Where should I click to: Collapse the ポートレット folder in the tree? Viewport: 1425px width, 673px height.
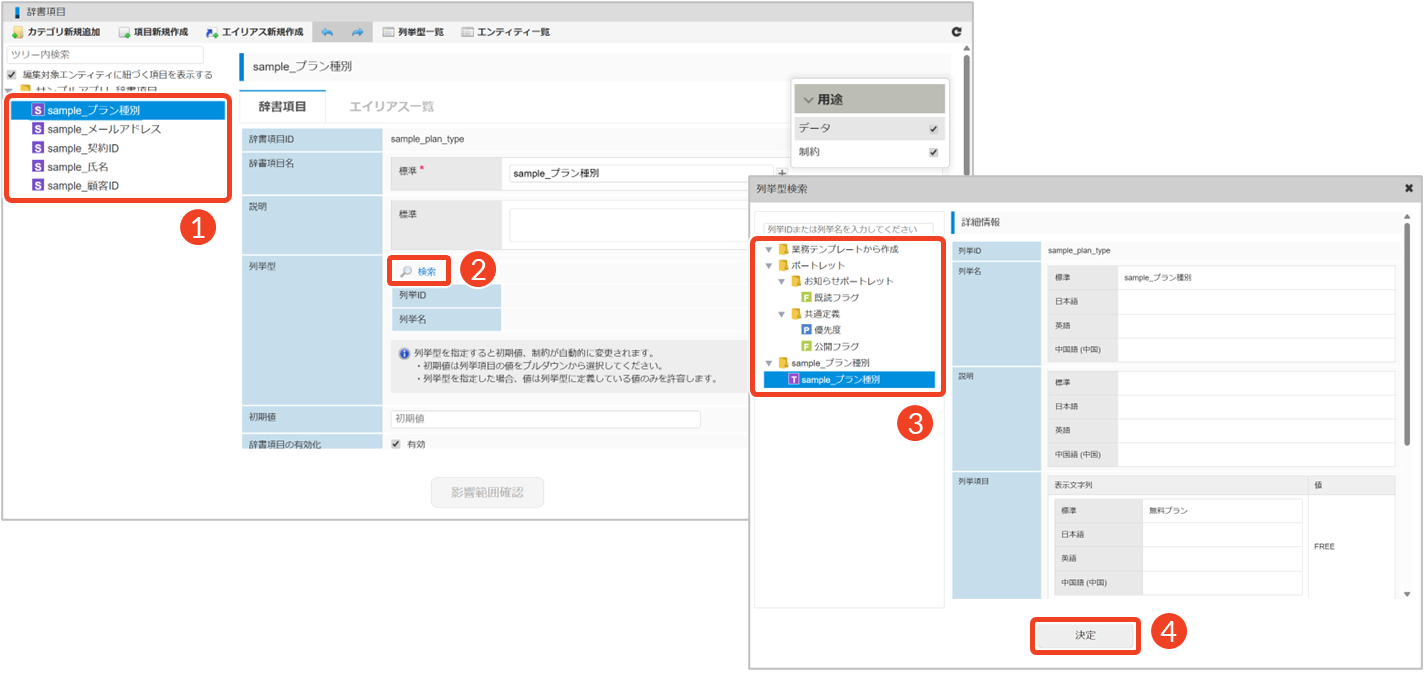click(x=768, y=265)
